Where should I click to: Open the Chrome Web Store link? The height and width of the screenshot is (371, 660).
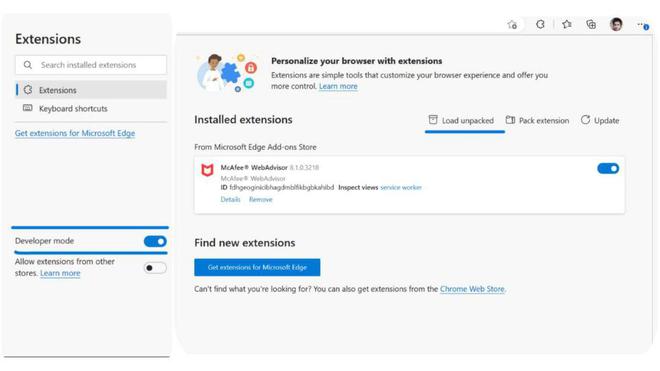(472, 289)
